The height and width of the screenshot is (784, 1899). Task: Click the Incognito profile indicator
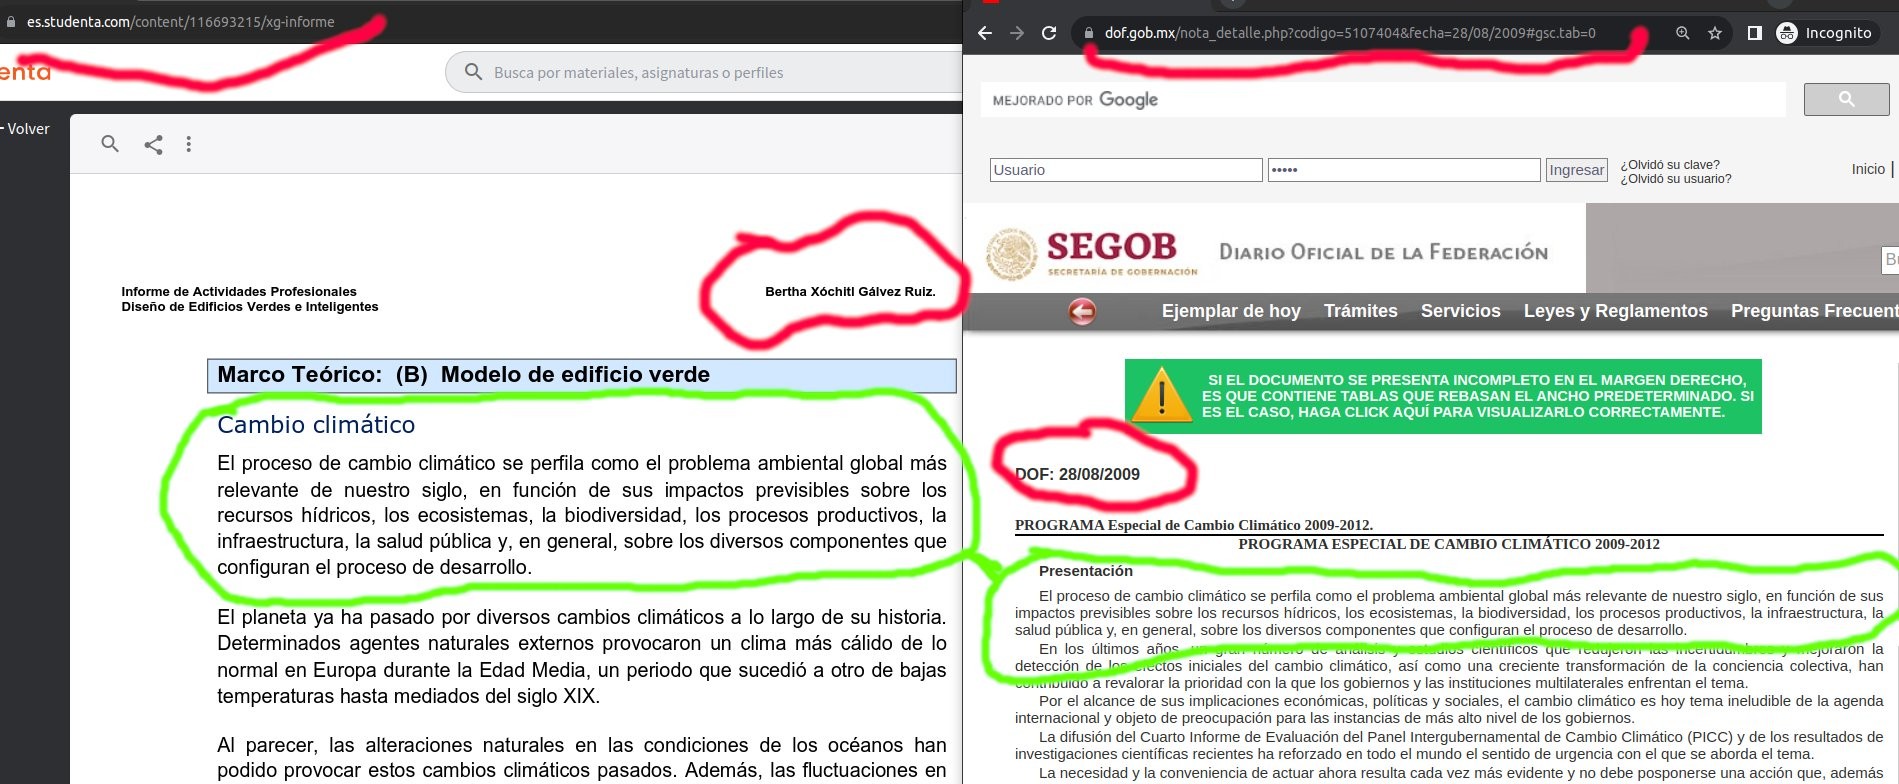pyautogui.click(x=1825, y=33)
